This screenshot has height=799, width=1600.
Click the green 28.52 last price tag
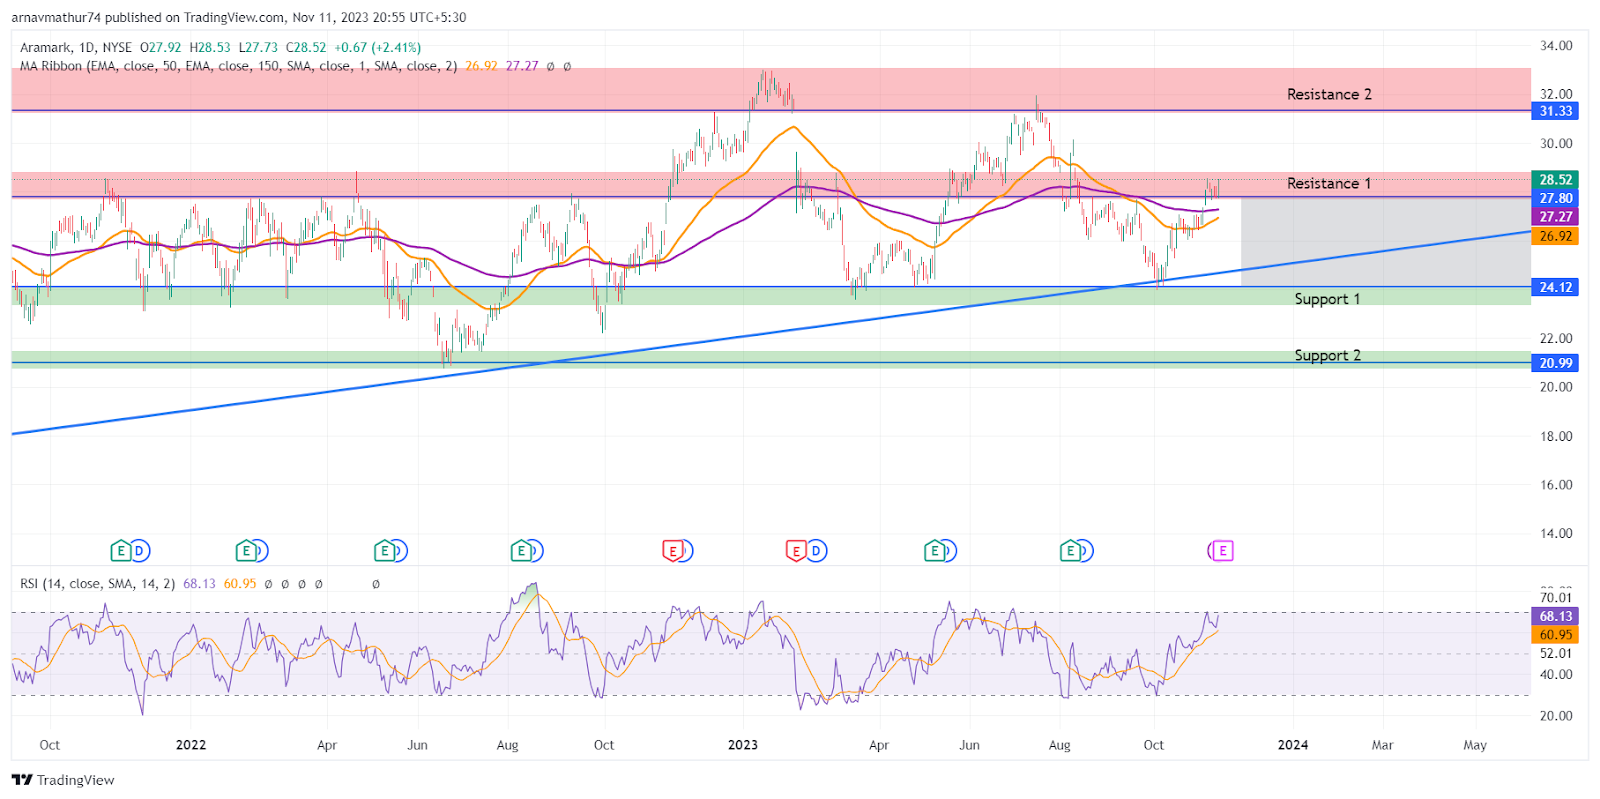tap(1555, 180)
